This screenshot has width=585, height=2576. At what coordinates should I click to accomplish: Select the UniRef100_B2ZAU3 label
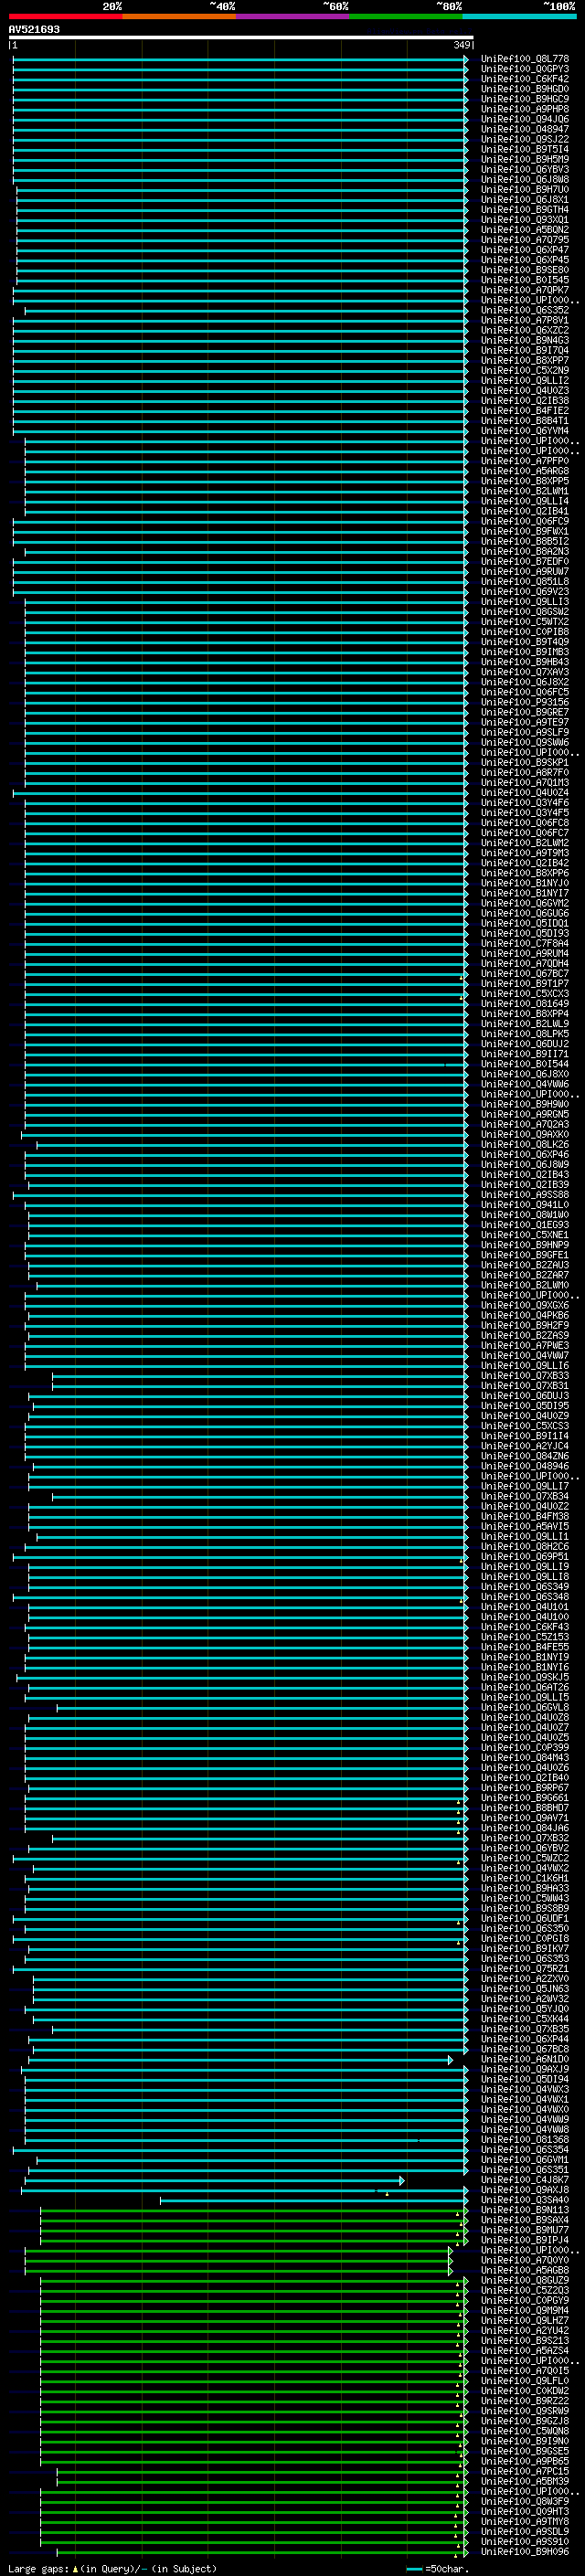point(525,1265)
